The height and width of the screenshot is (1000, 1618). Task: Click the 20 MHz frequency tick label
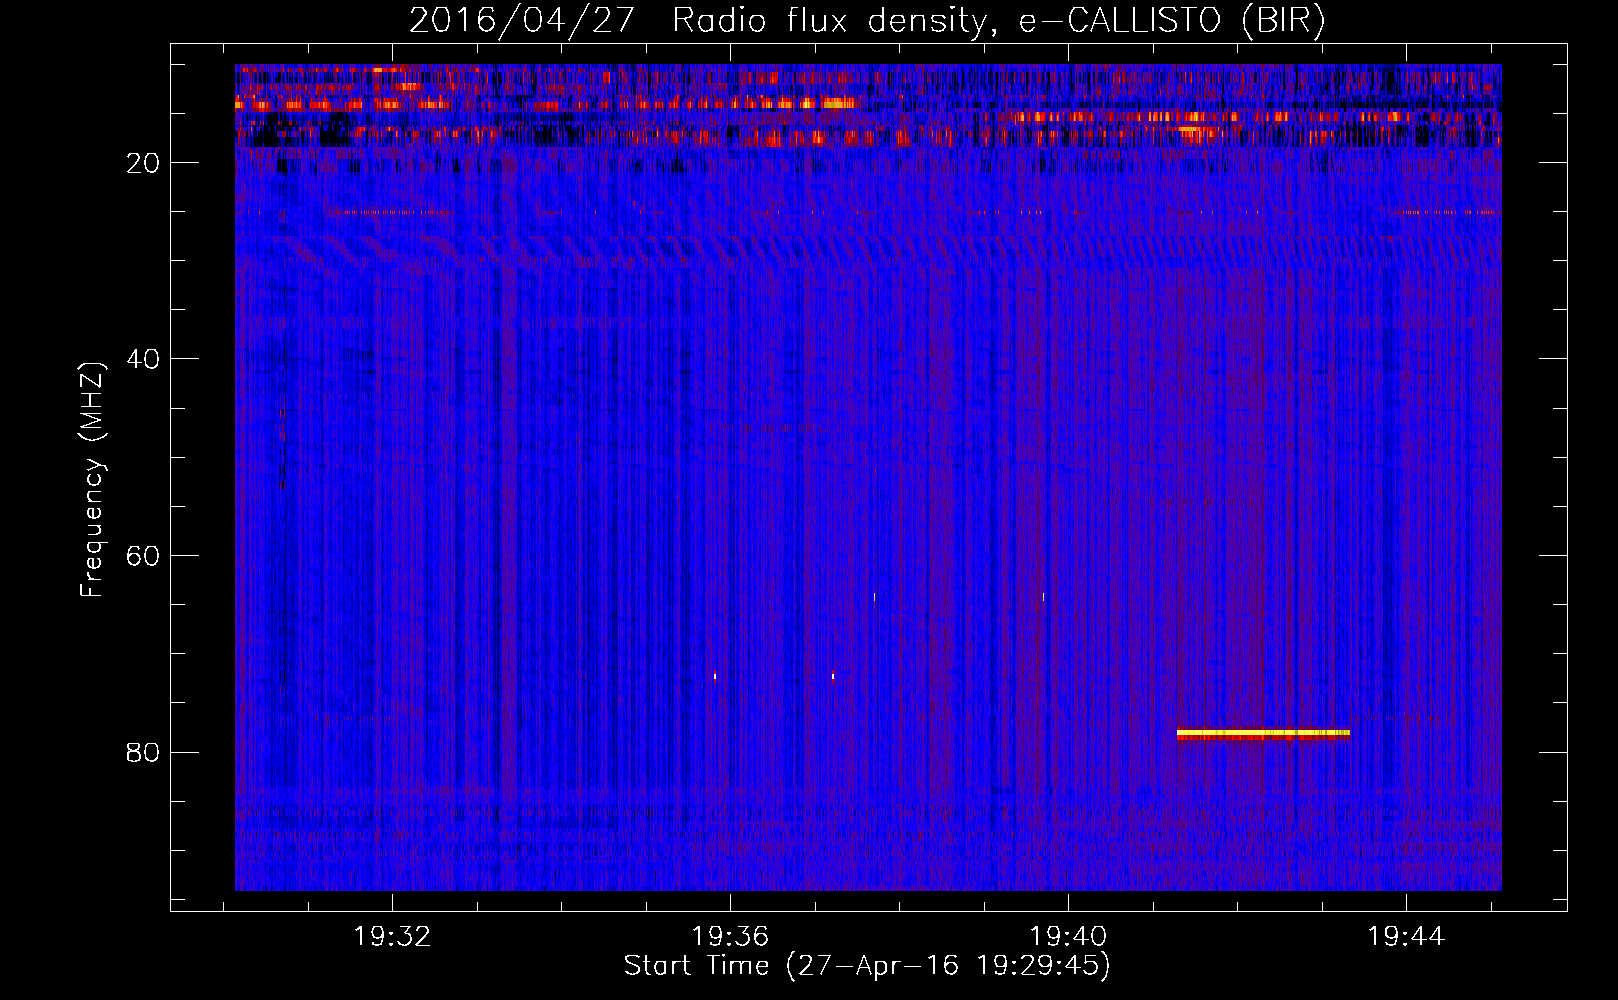pos(143,163)
